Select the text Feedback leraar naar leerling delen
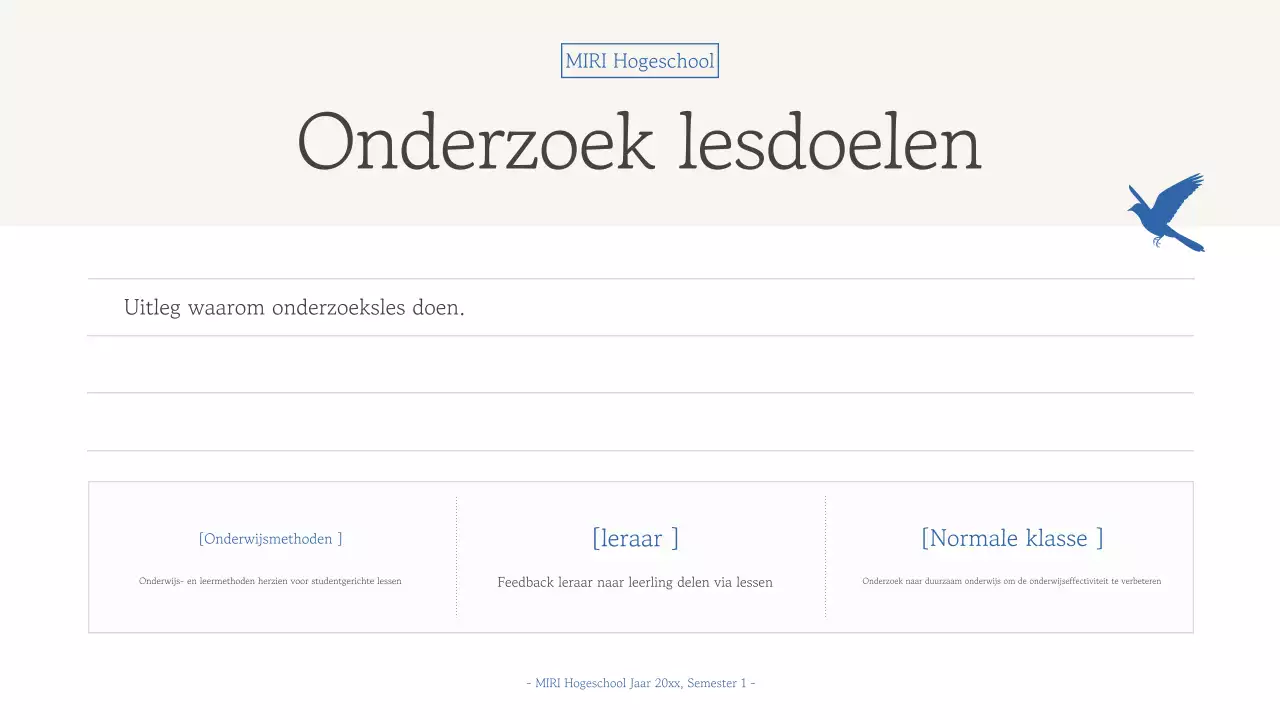The height and width of the screenshot is (720, 1280). [635, 581]
